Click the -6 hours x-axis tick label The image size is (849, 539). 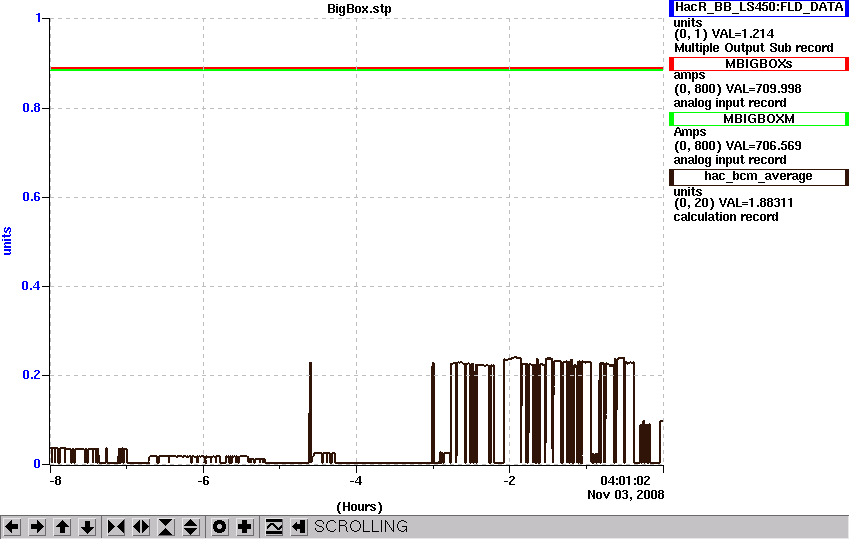pos(203,481)
